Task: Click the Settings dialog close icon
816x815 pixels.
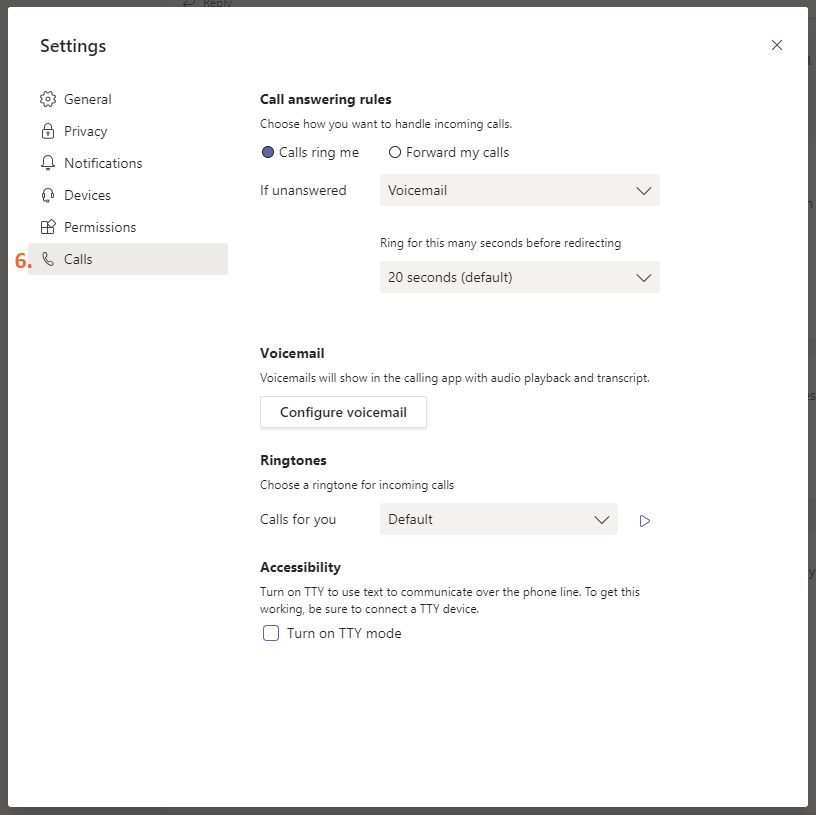Action: click(777, 45)
